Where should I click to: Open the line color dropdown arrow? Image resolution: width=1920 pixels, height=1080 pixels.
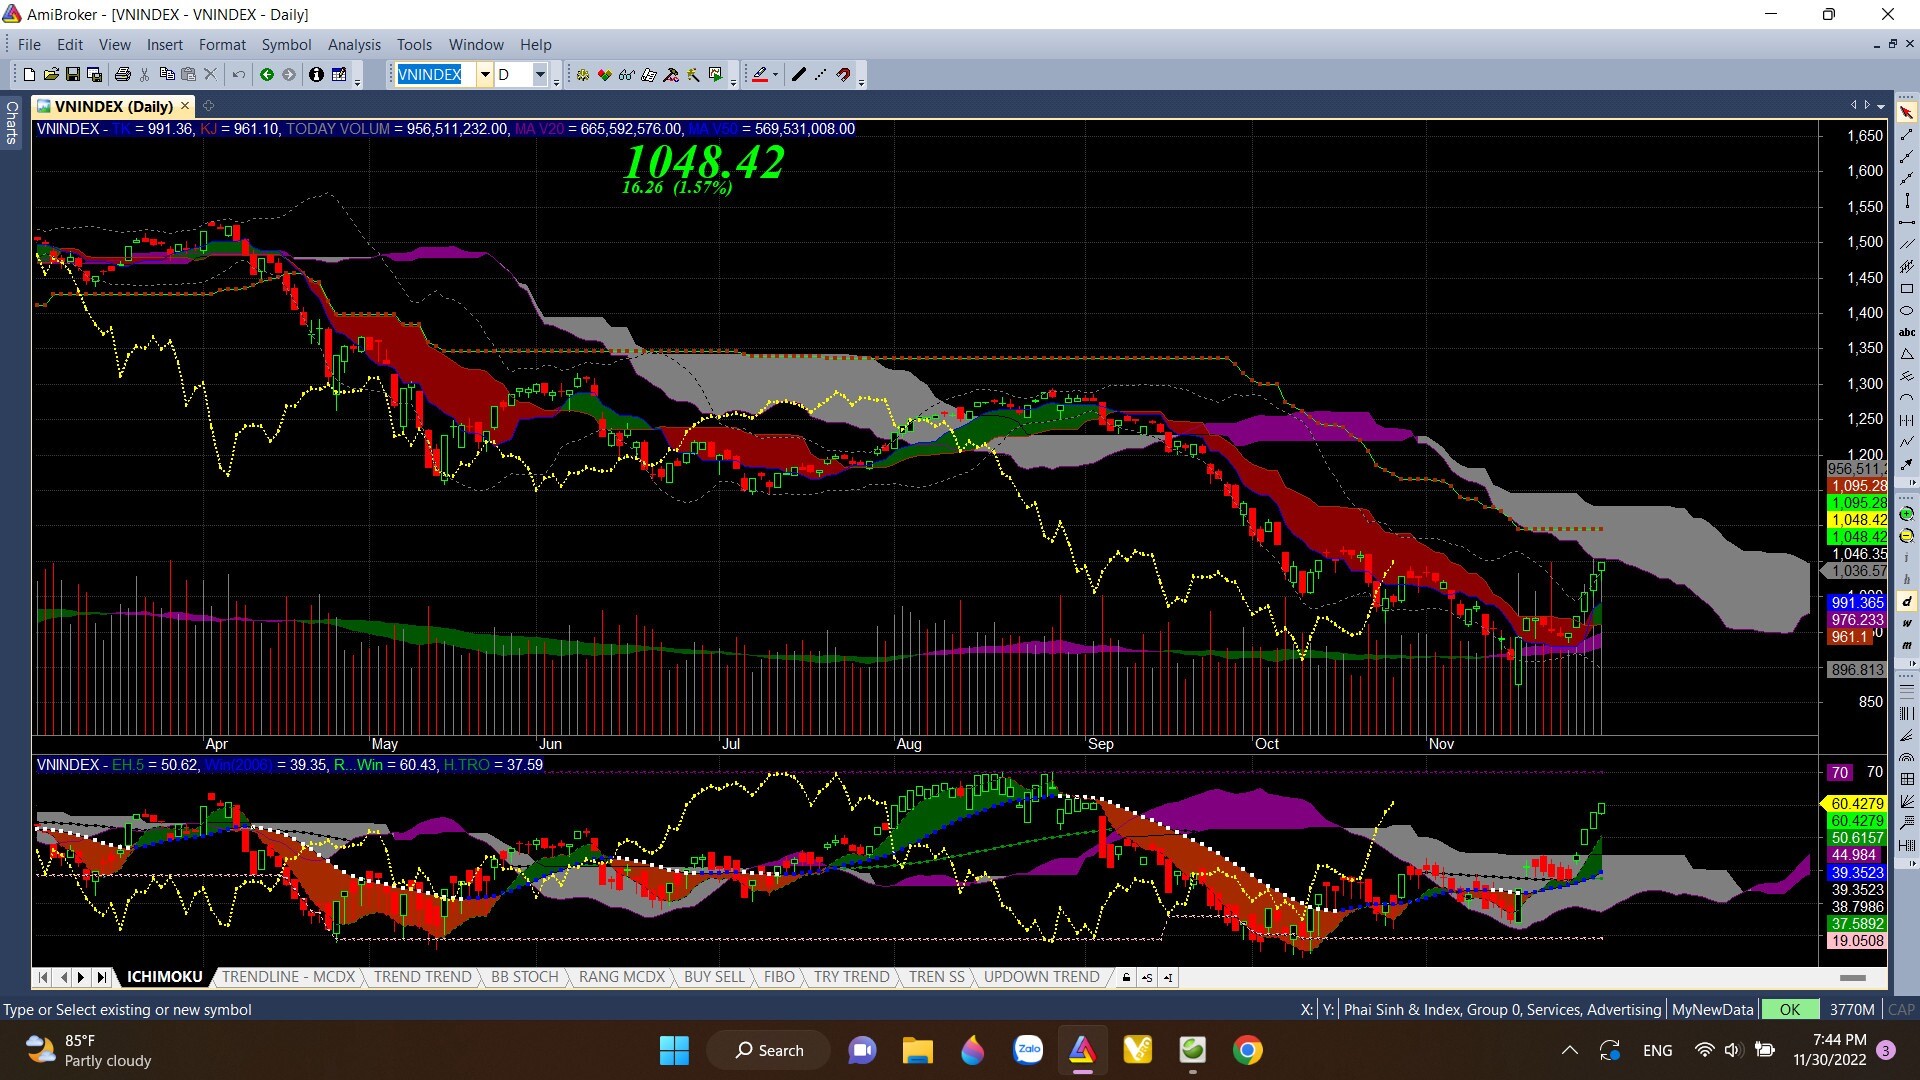pyautogui.click(x=775, y=75)
